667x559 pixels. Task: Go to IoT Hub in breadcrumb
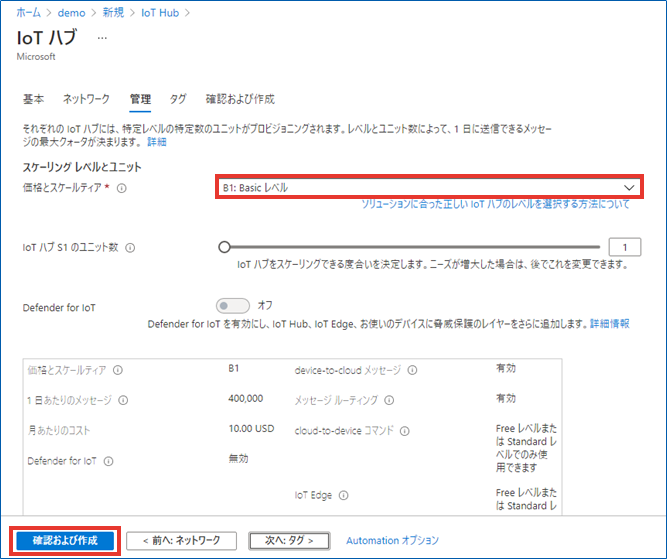pos(160,13)
